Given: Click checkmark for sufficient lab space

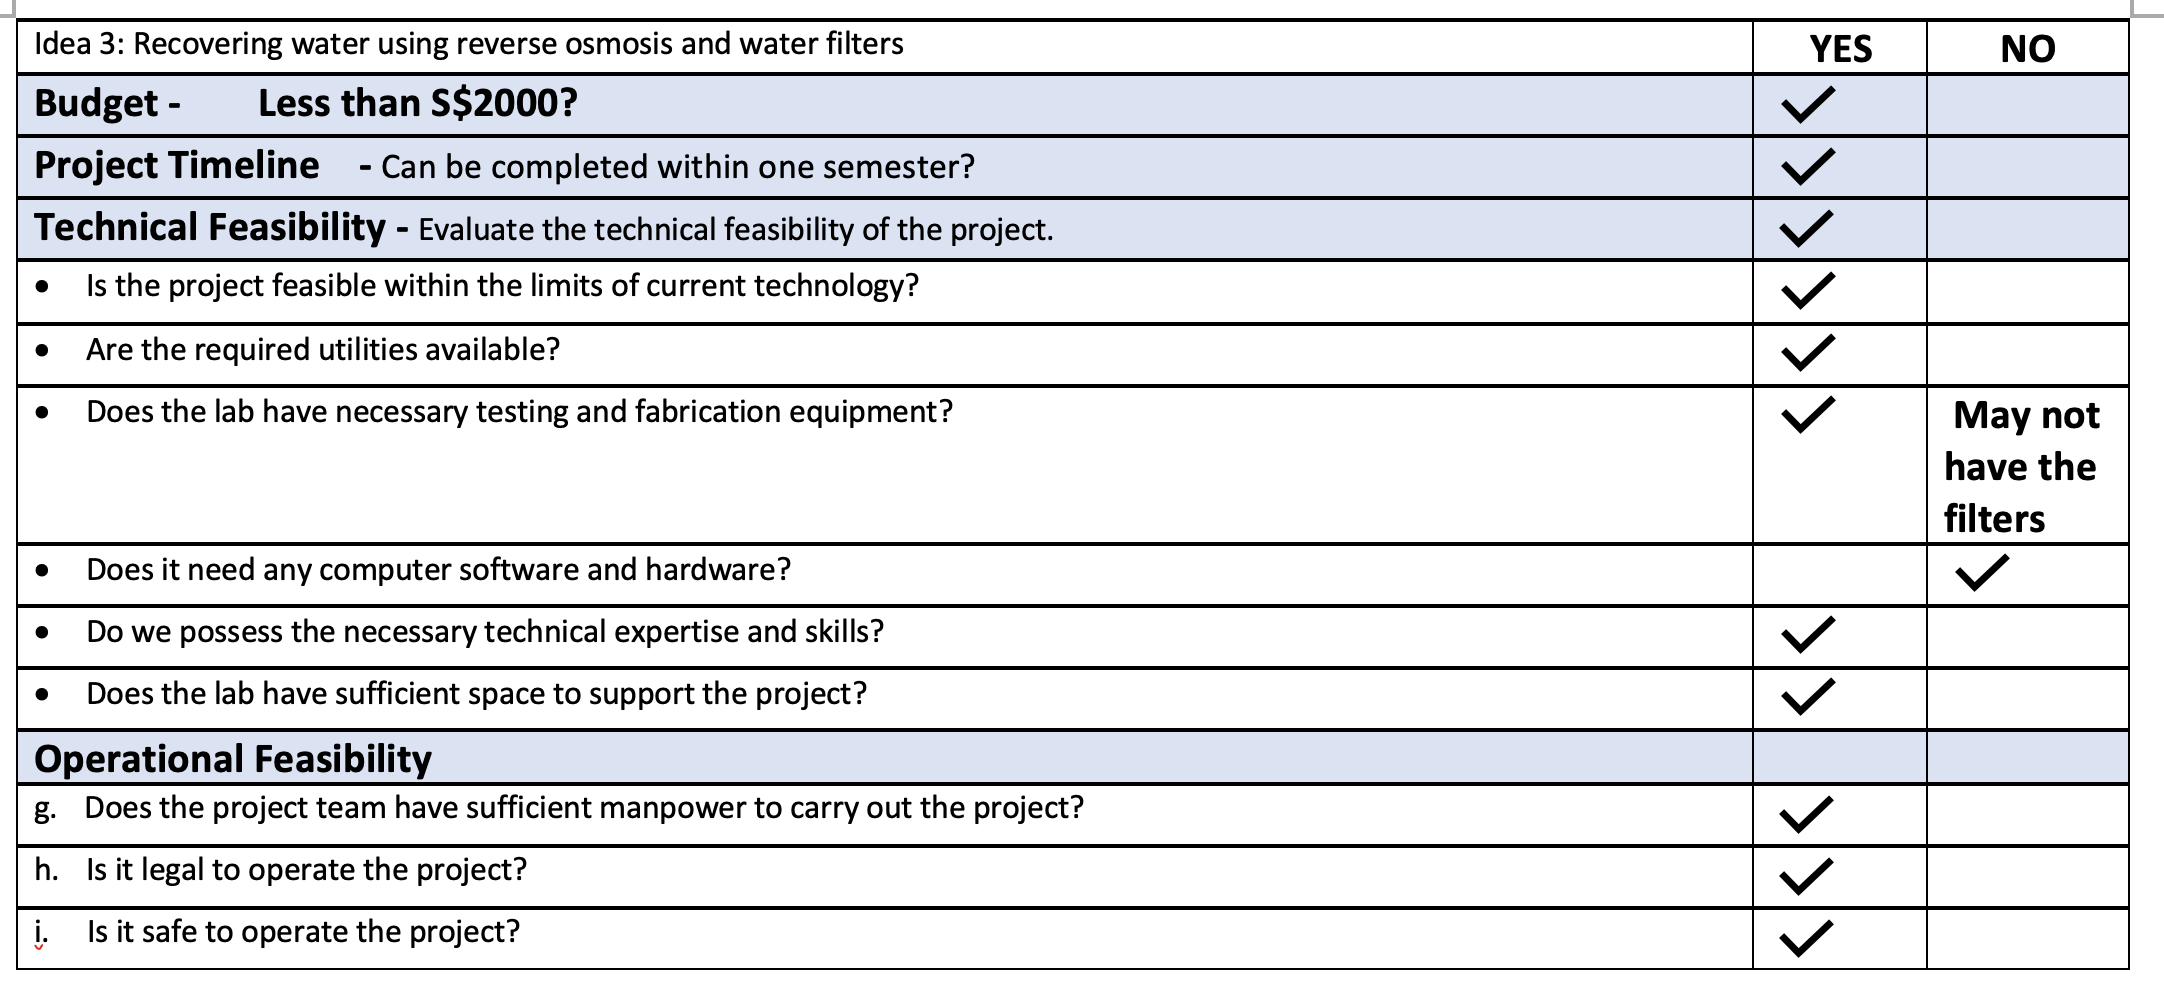Looking at the screenshot, I should pos(1807,696).
